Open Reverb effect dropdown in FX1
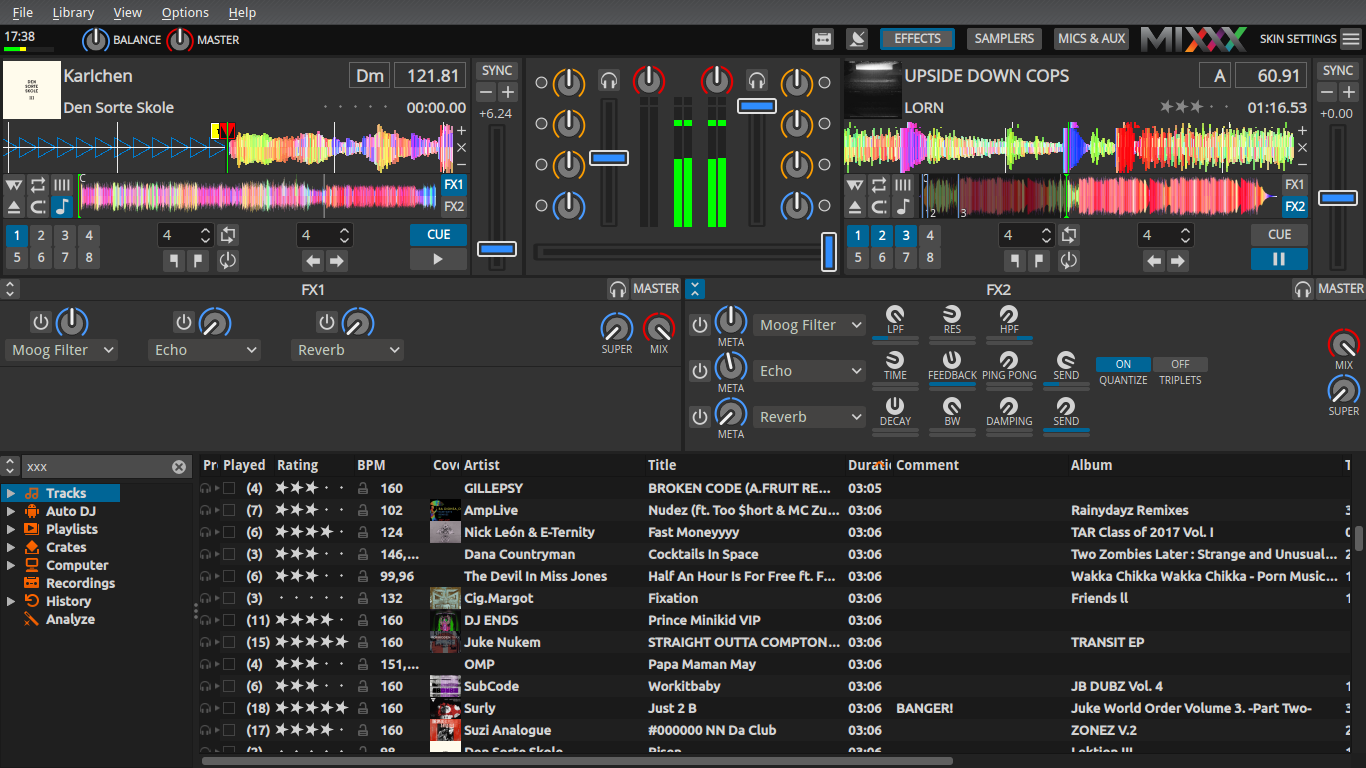The width and height of the screenshot is (1366, 768). [x=347, y=350]
